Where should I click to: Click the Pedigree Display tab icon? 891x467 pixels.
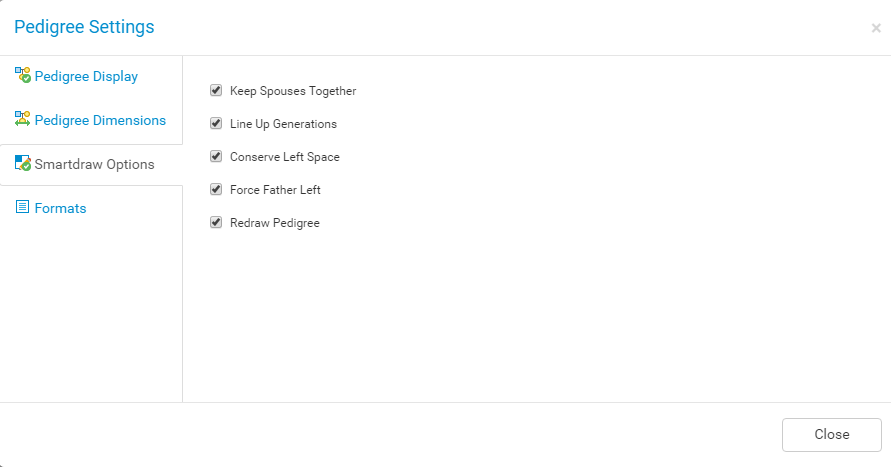[23, 75]
